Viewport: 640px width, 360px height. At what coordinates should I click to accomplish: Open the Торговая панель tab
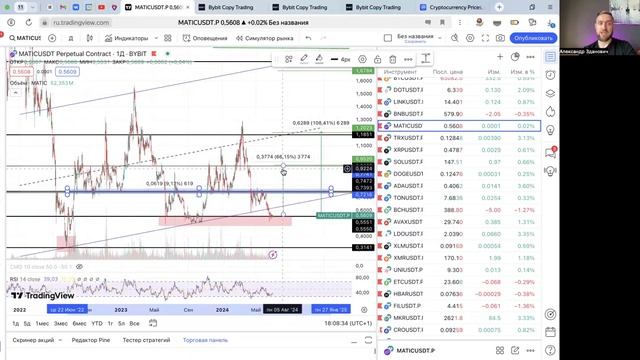click(205, 340)
